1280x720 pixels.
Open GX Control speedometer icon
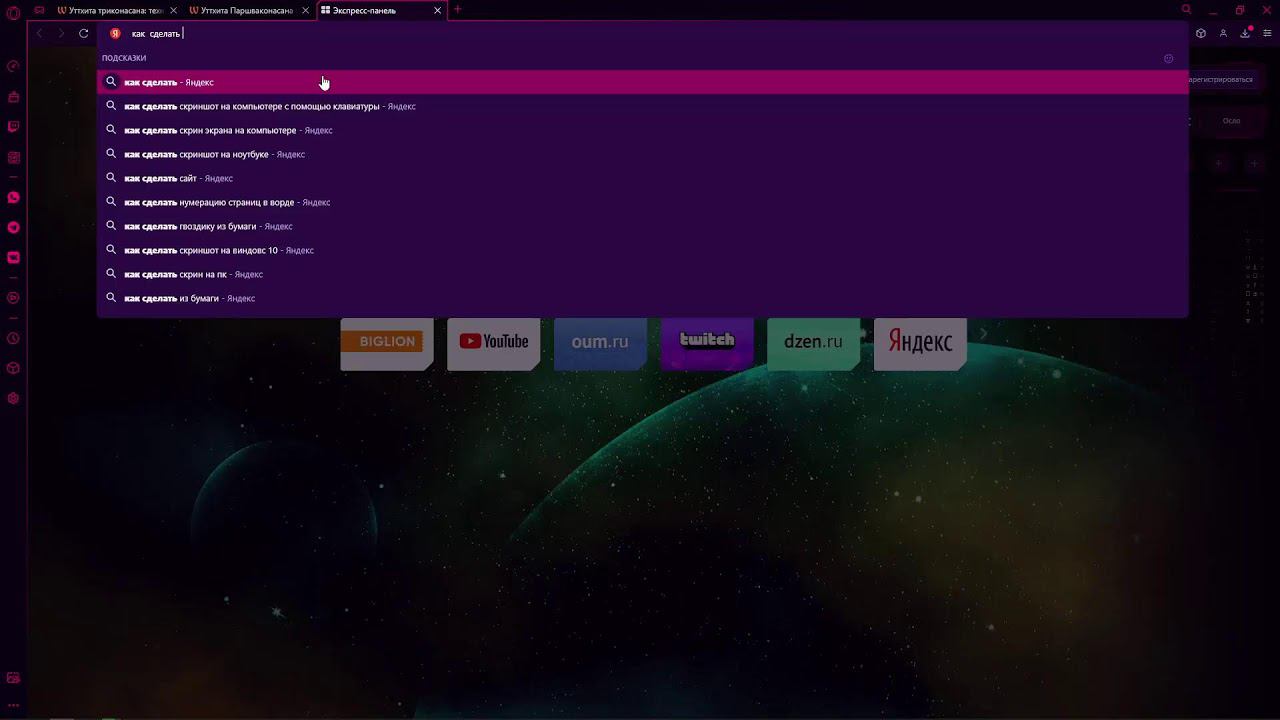[13, 67]
